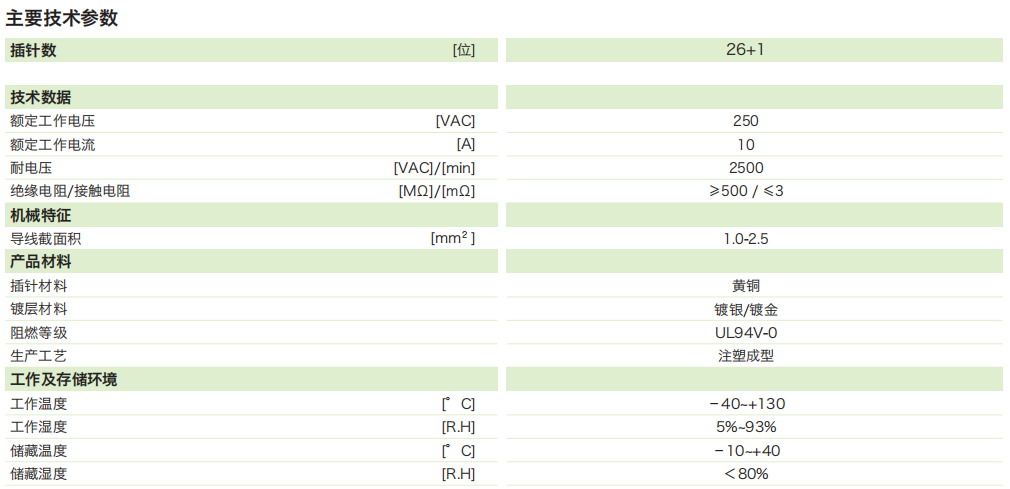This screenshot has width=1010, height=489.
Task: Select the working humidity value 5%~93%
Action: coord(745,427)
